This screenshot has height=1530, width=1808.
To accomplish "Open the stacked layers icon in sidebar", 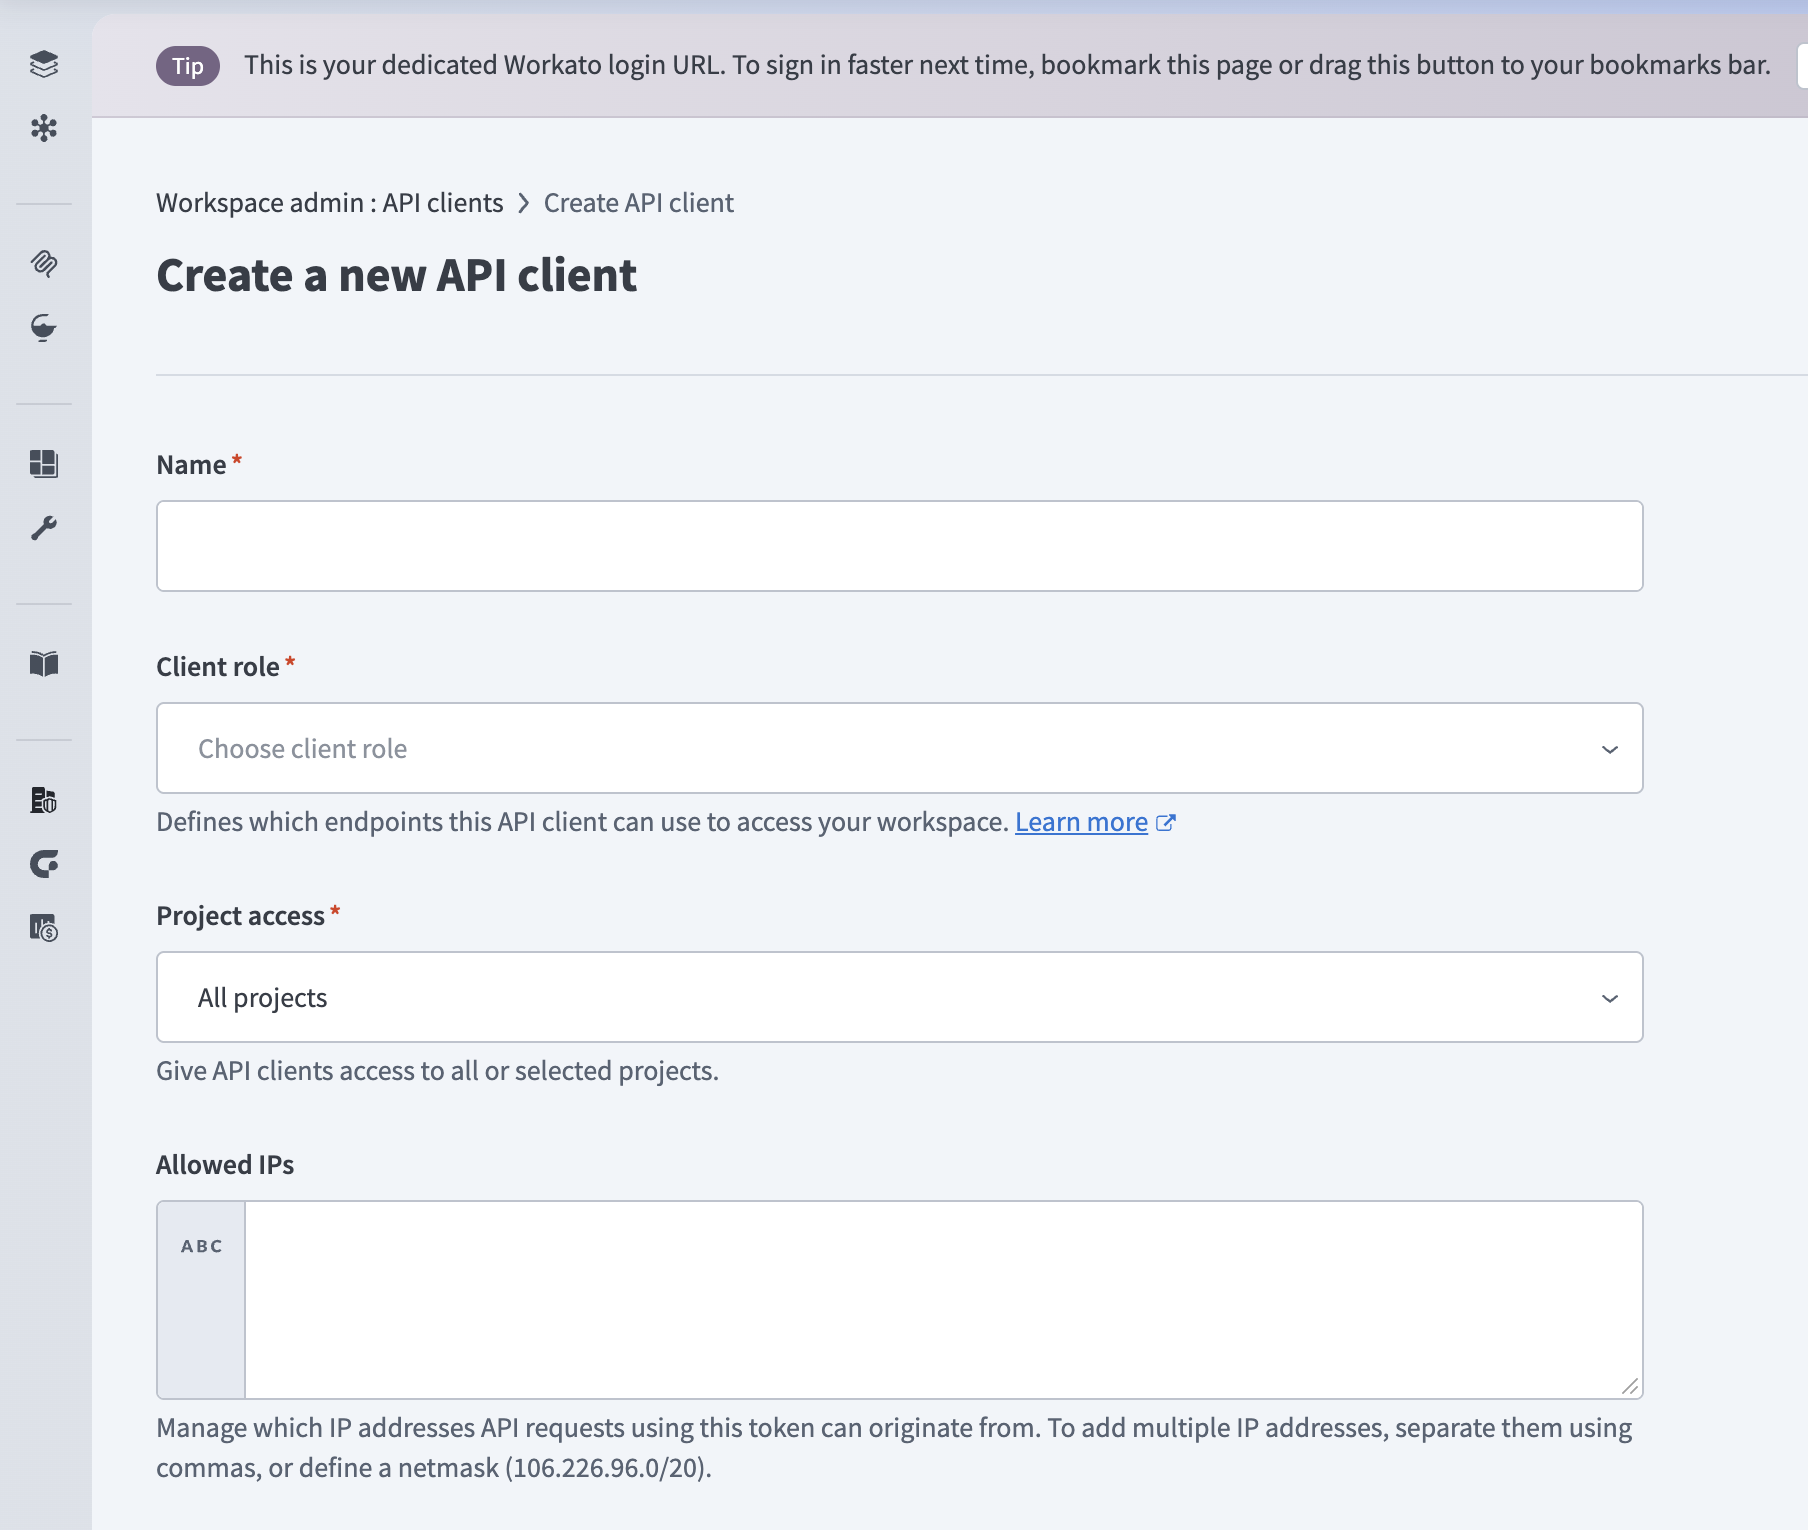I will tap(44, 64).
